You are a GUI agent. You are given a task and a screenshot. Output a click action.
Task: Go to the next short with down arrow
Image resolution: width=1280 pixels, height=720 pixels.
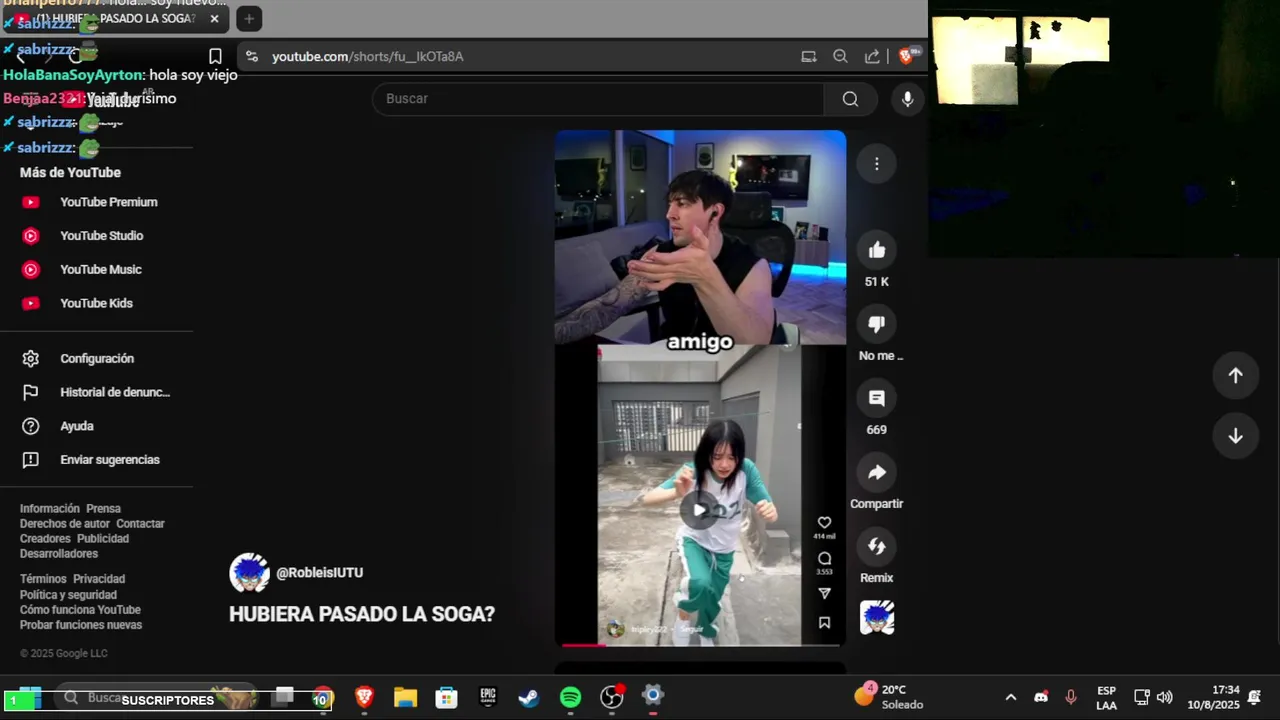(1235, 436)
